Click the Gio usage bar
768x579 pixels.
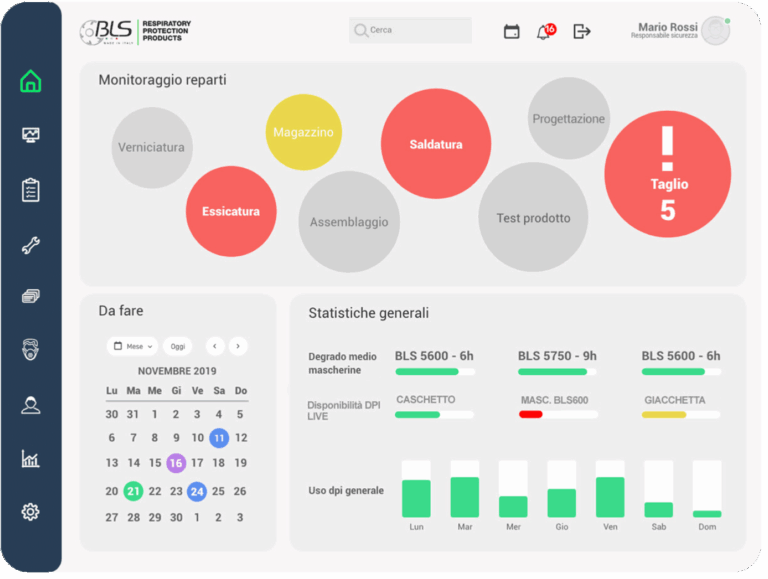[x=562, y=489]
